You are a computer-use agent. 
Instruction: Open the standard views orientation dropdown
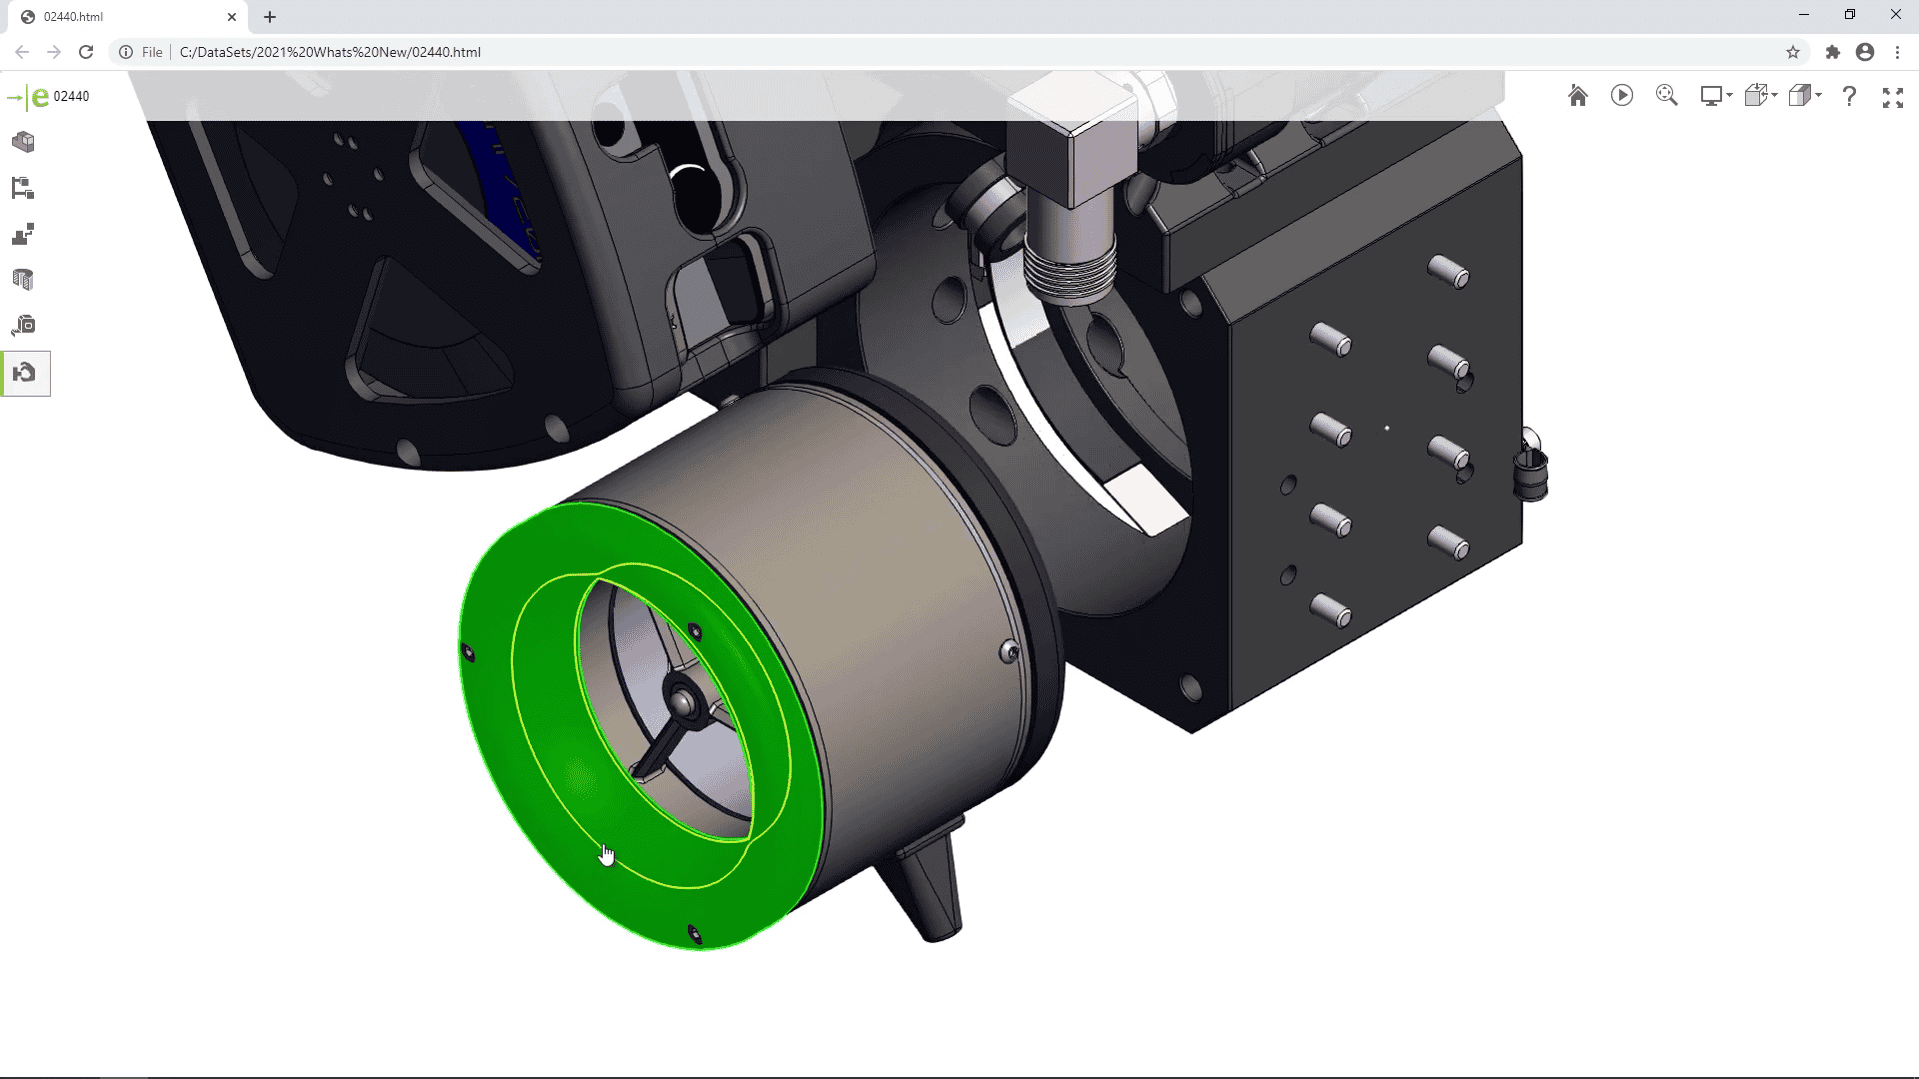(x=1758, y=96)
